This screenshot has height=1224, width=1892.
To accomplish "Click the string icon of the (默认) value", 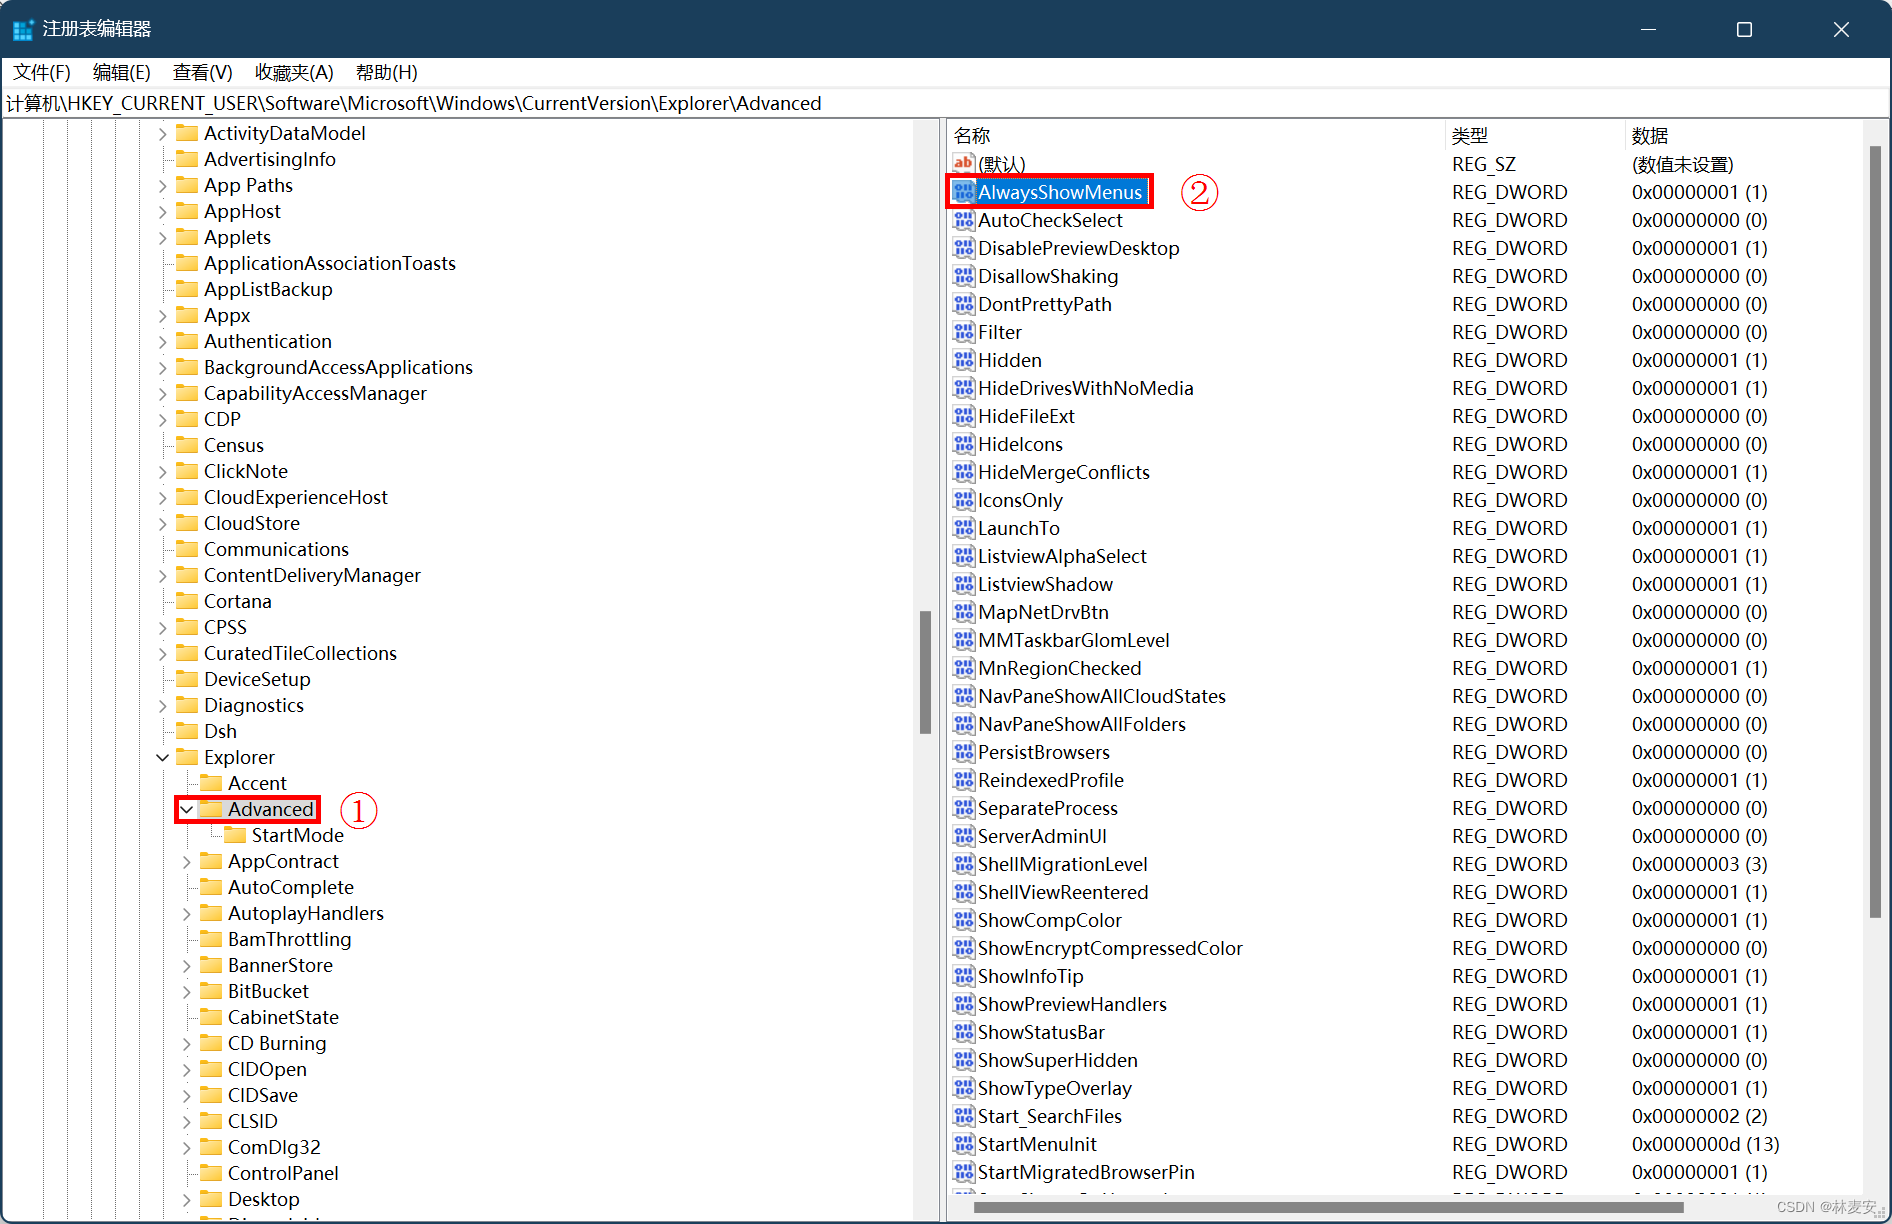I will (963, 164).
